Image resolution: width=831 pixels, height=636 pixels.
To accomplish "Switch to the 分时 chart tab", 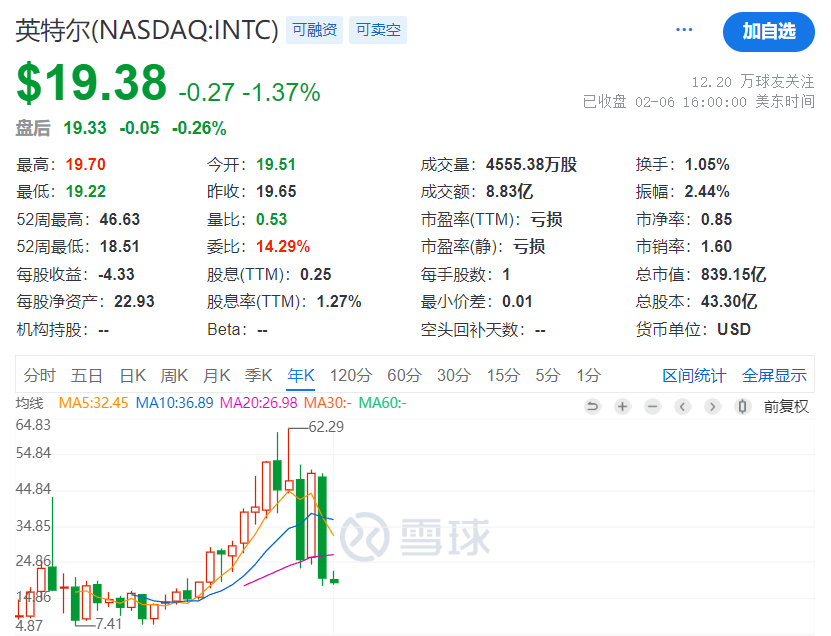I will [40, 376].
